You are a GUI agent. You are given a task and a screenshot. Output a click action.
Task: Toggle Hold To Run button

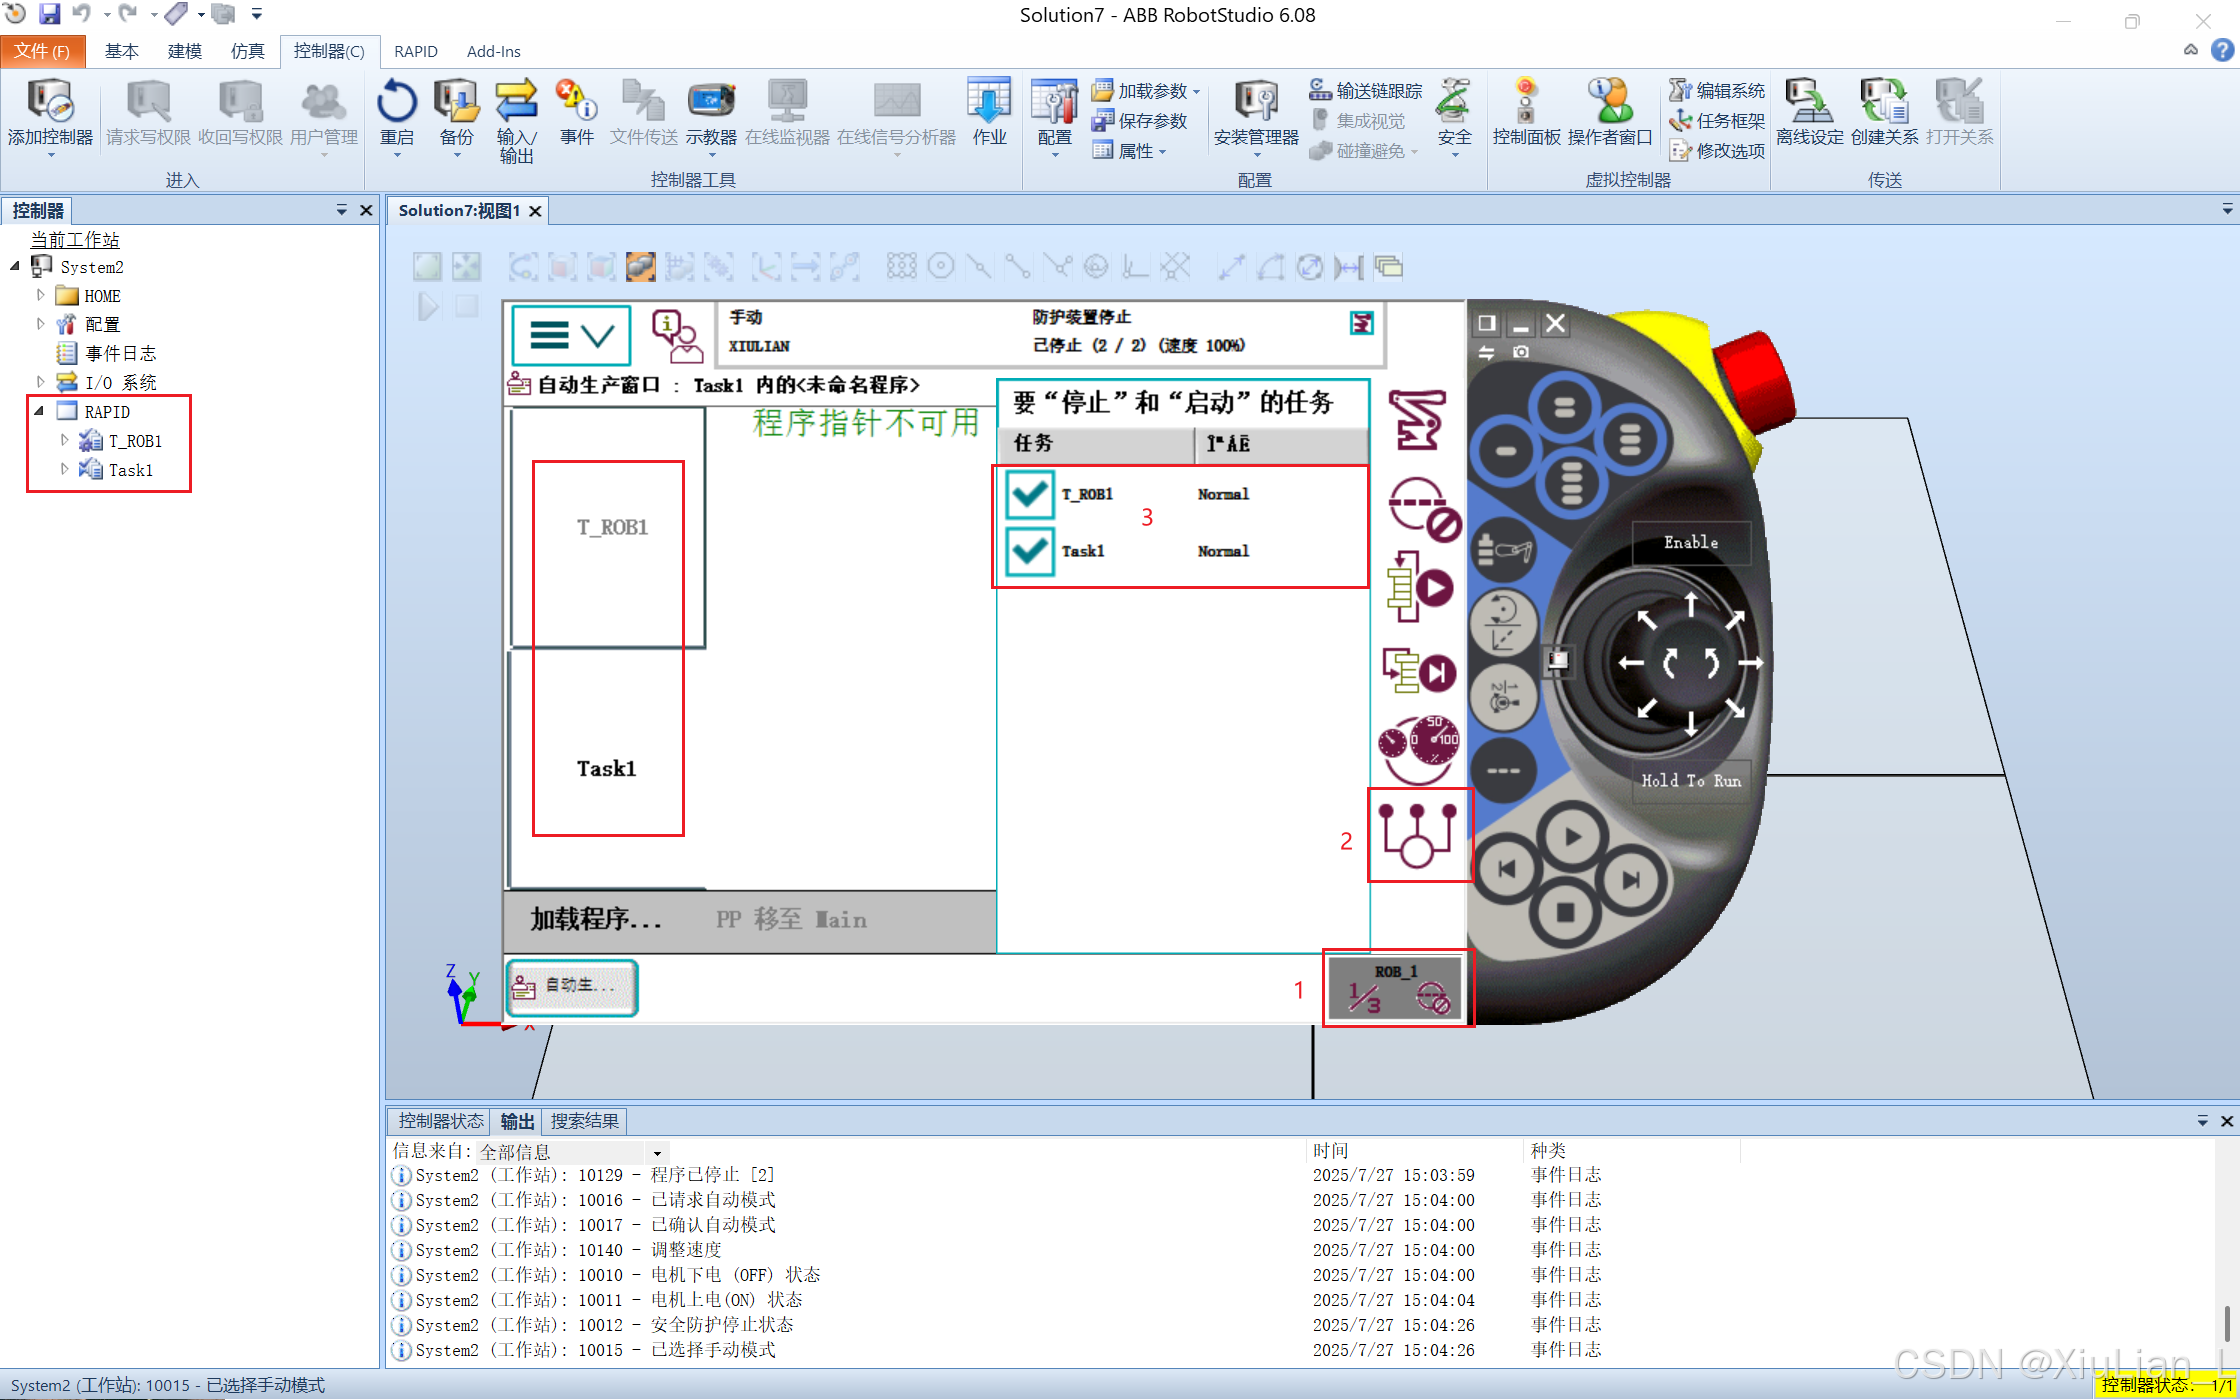pyautogui.click(x=1691, y=781)
